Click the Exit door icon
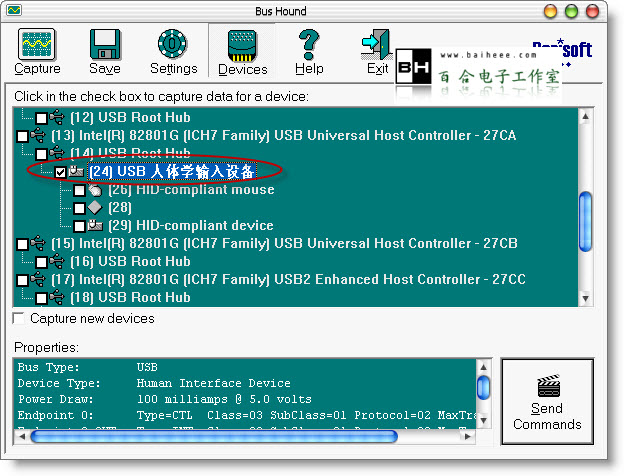This screenshot has height=476, width=624. point(376,44)
